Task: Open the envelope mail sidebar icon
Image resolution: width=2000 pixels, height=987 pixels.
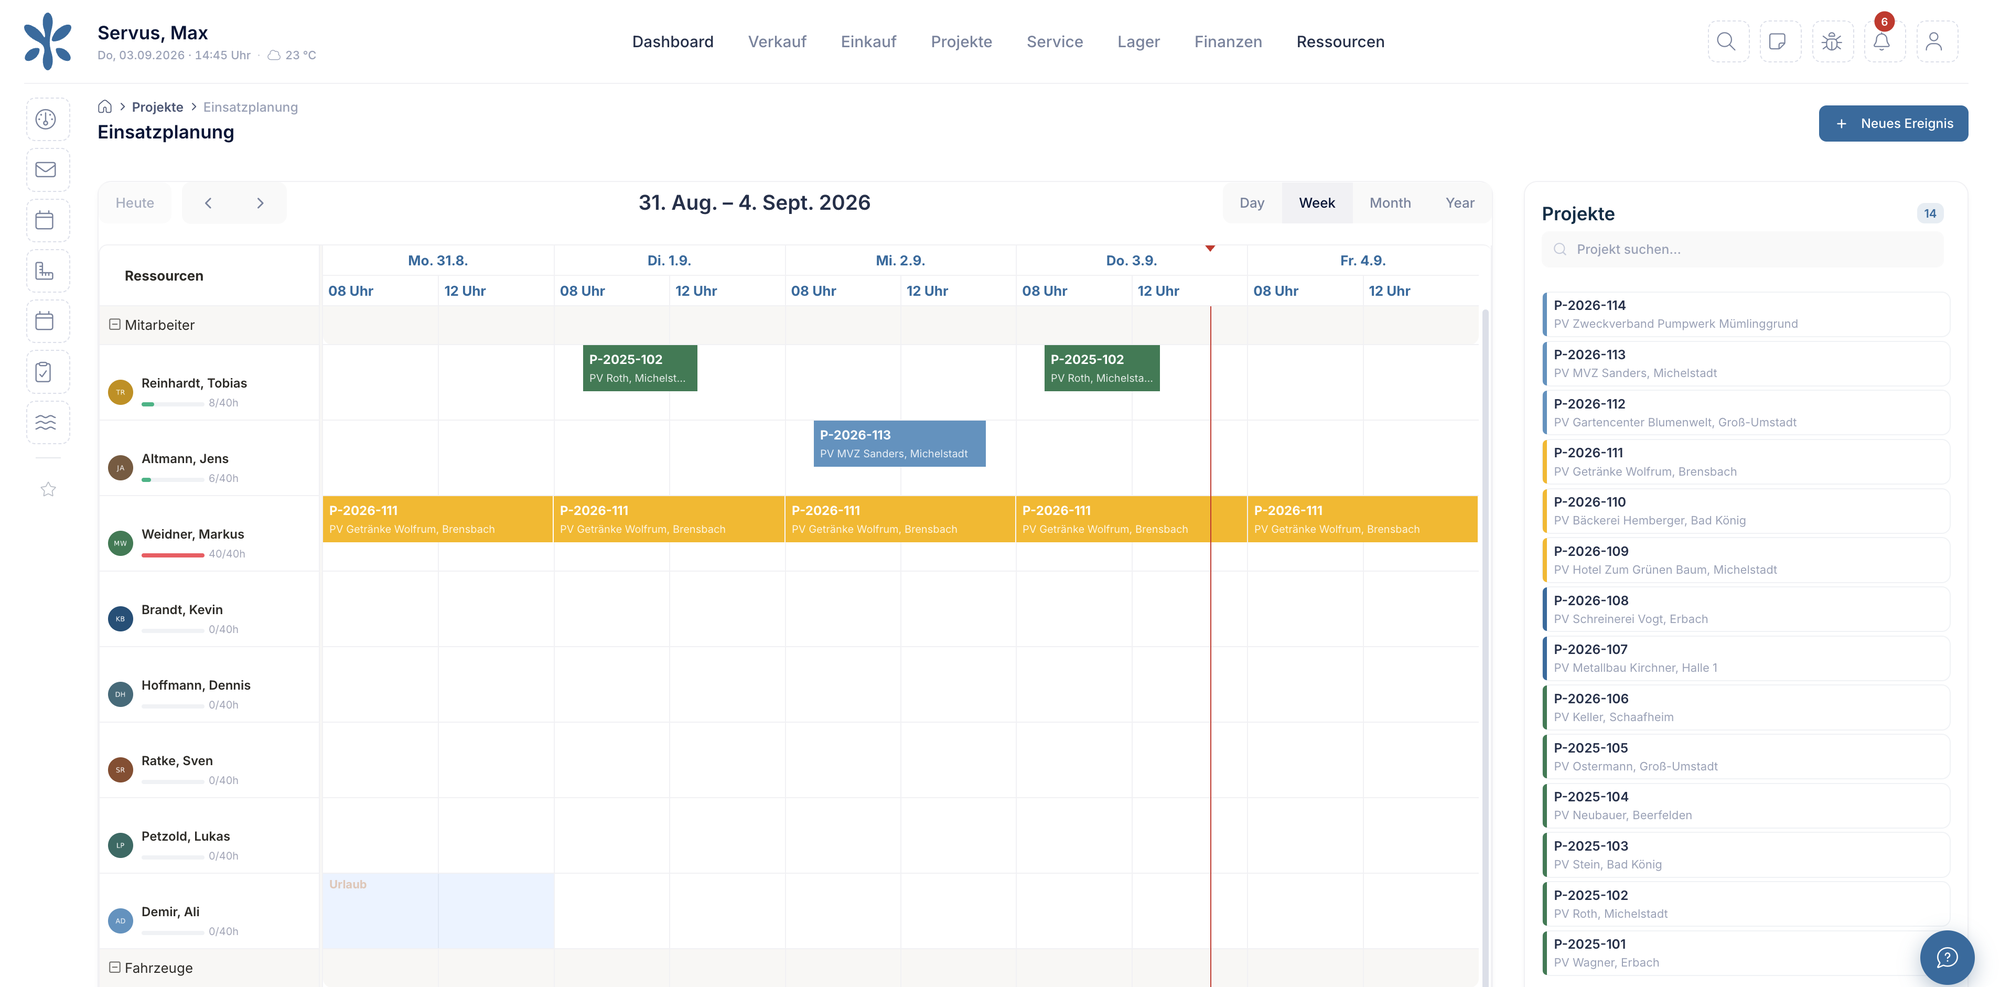Action: click(x=47, y=170)
